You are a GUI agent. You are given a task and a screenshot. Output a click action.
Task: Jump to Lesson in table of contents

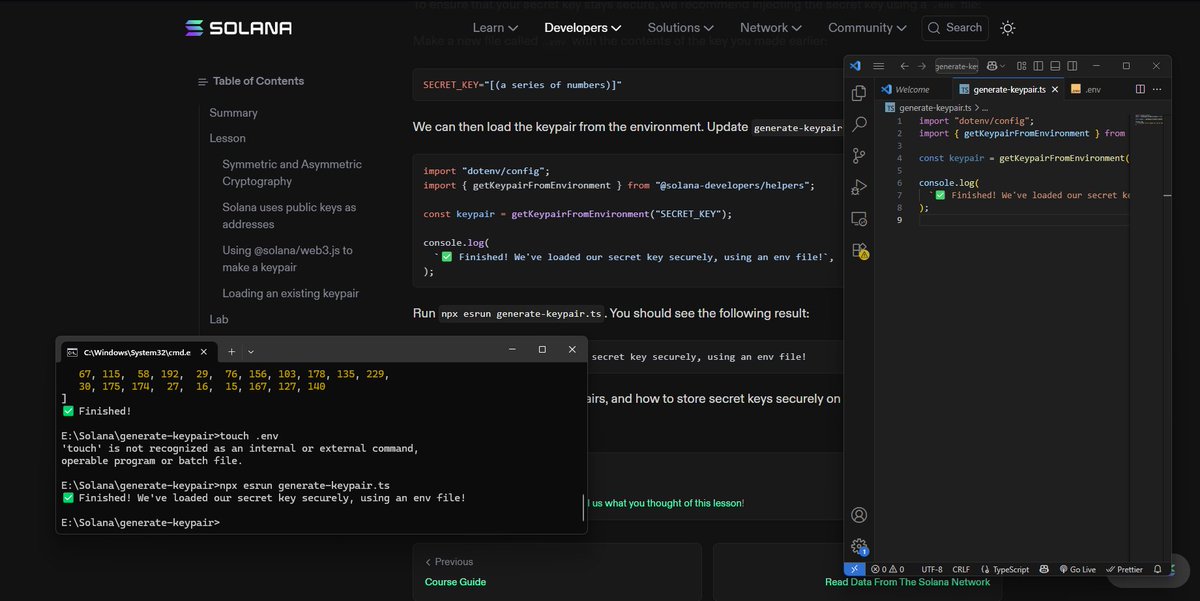(x=227, y=138)
